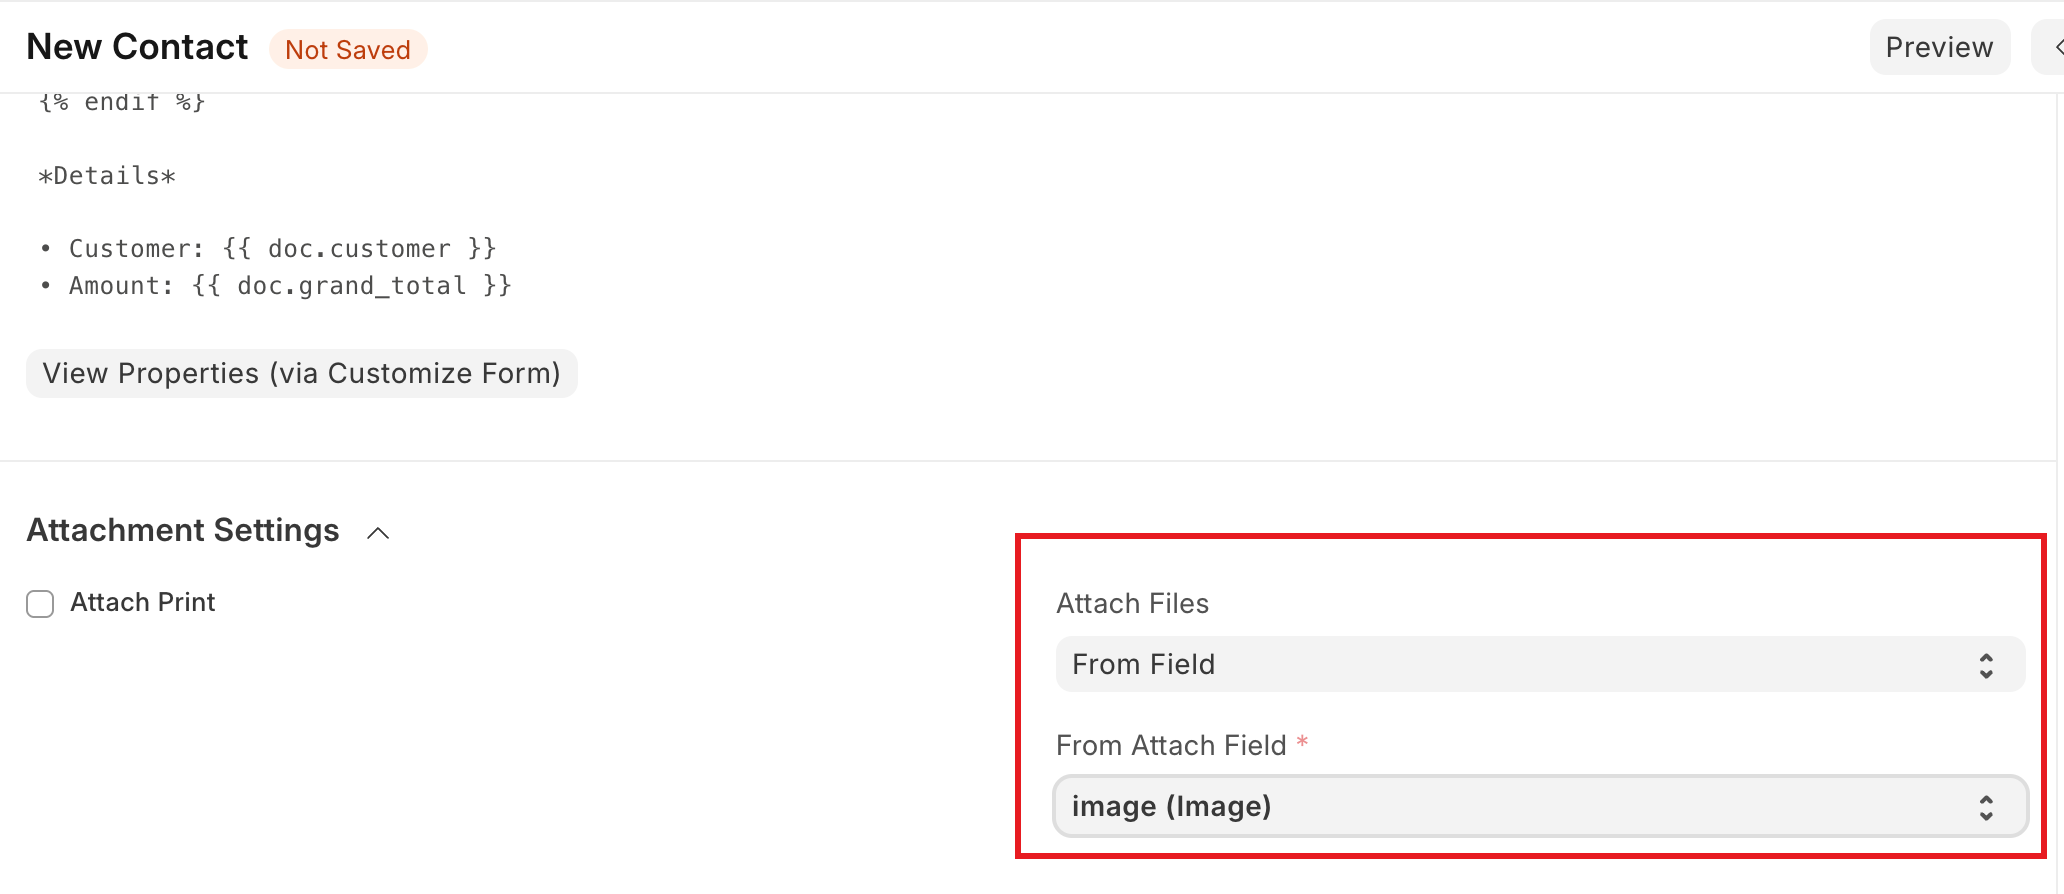The width and height of the screenshot is (2064, 894).
Task: Click the red required asterisk by From Attach Field
Action: (x=1302, y=742)
